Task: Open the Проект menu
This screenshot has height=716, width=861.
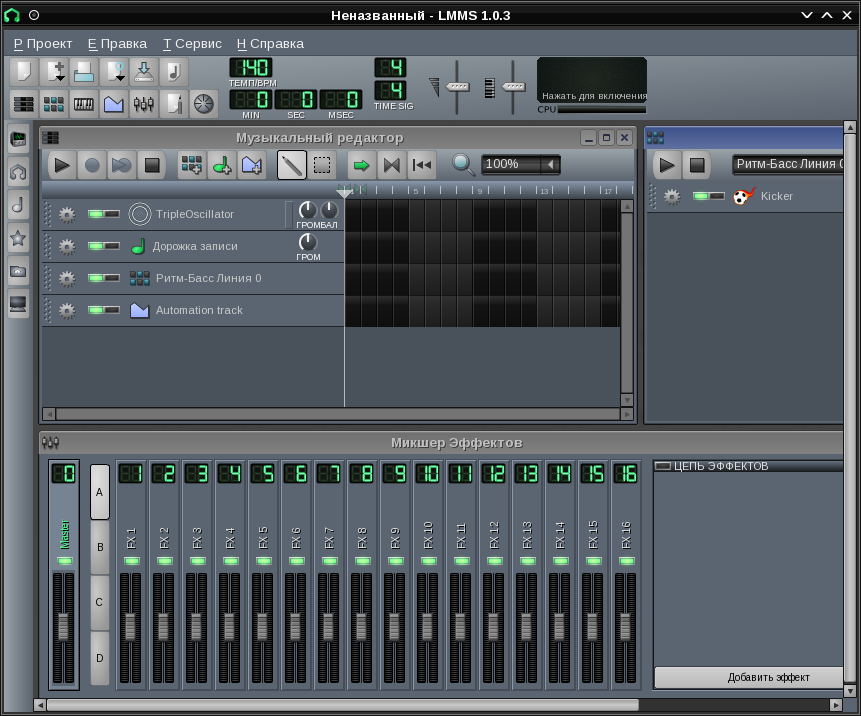Action: pos(43,43)
